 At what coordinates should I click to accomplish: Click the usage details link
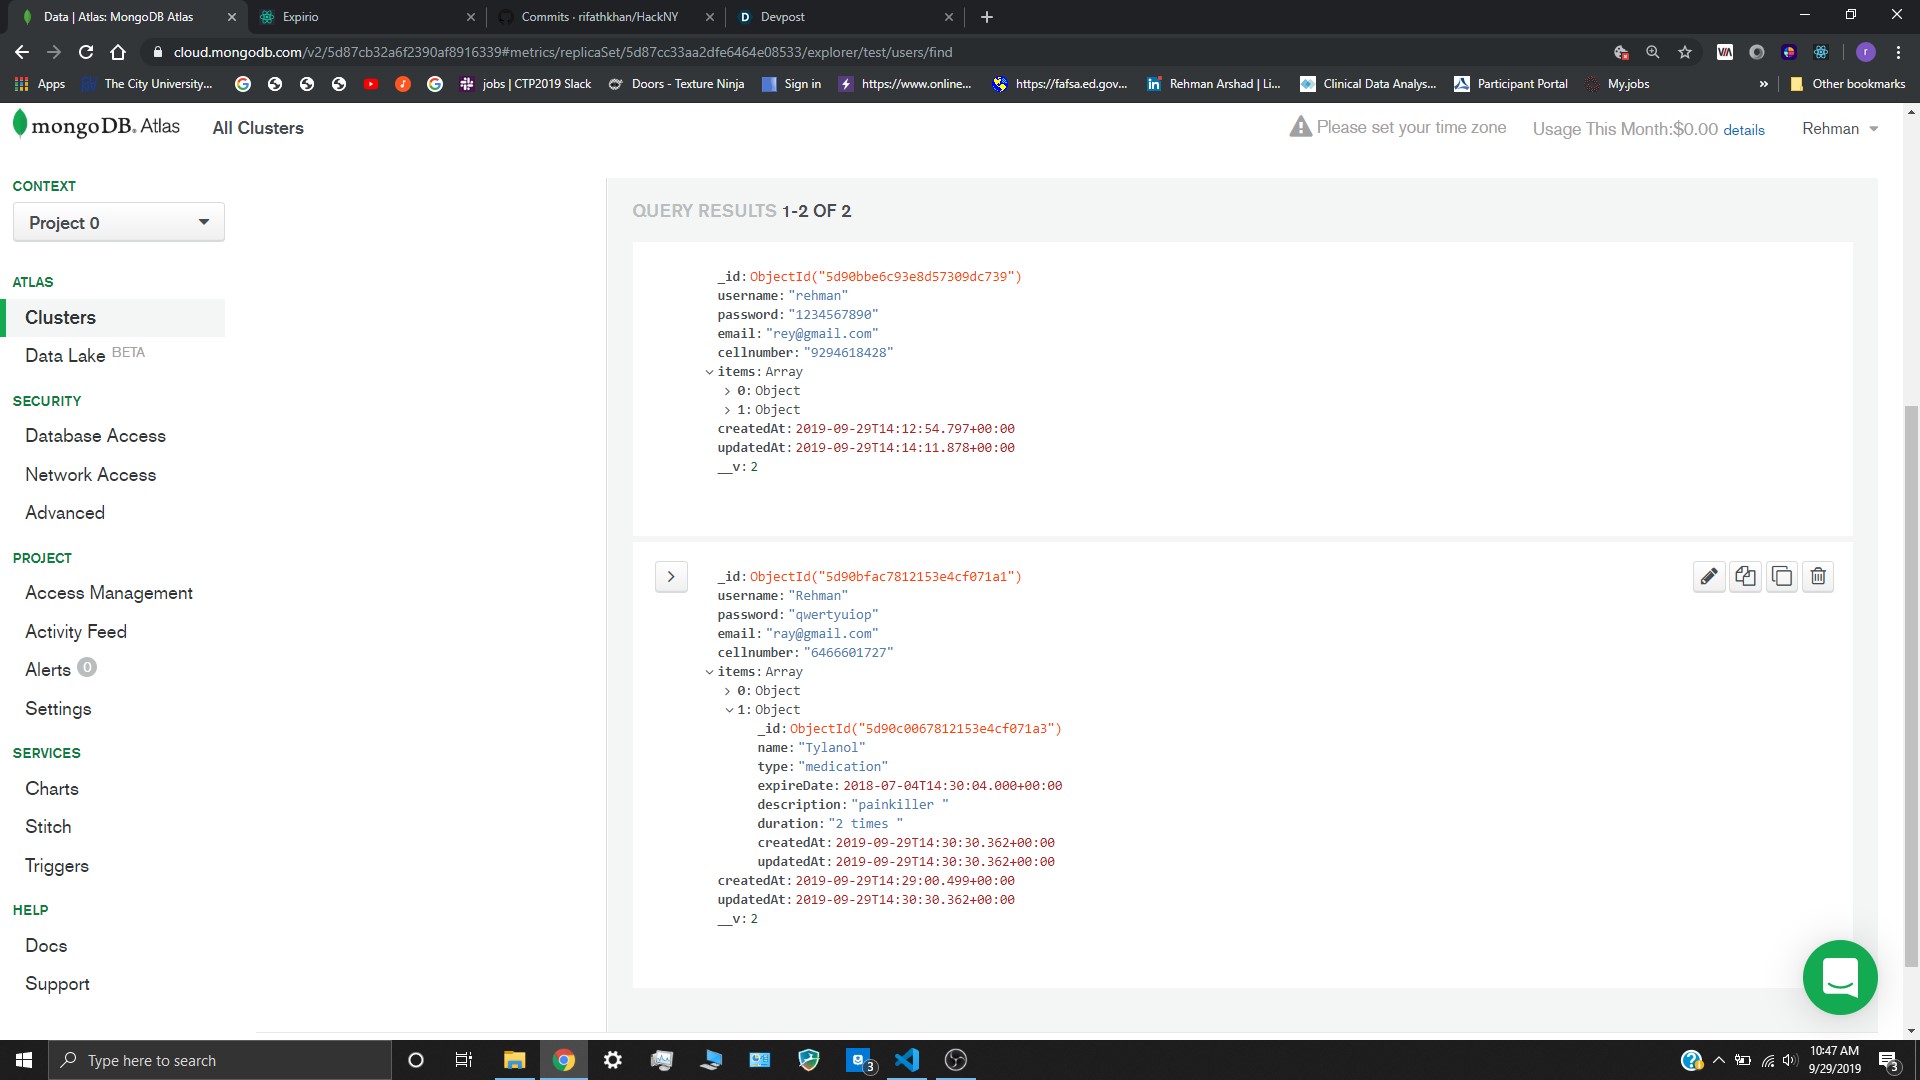pos(1743,130)
